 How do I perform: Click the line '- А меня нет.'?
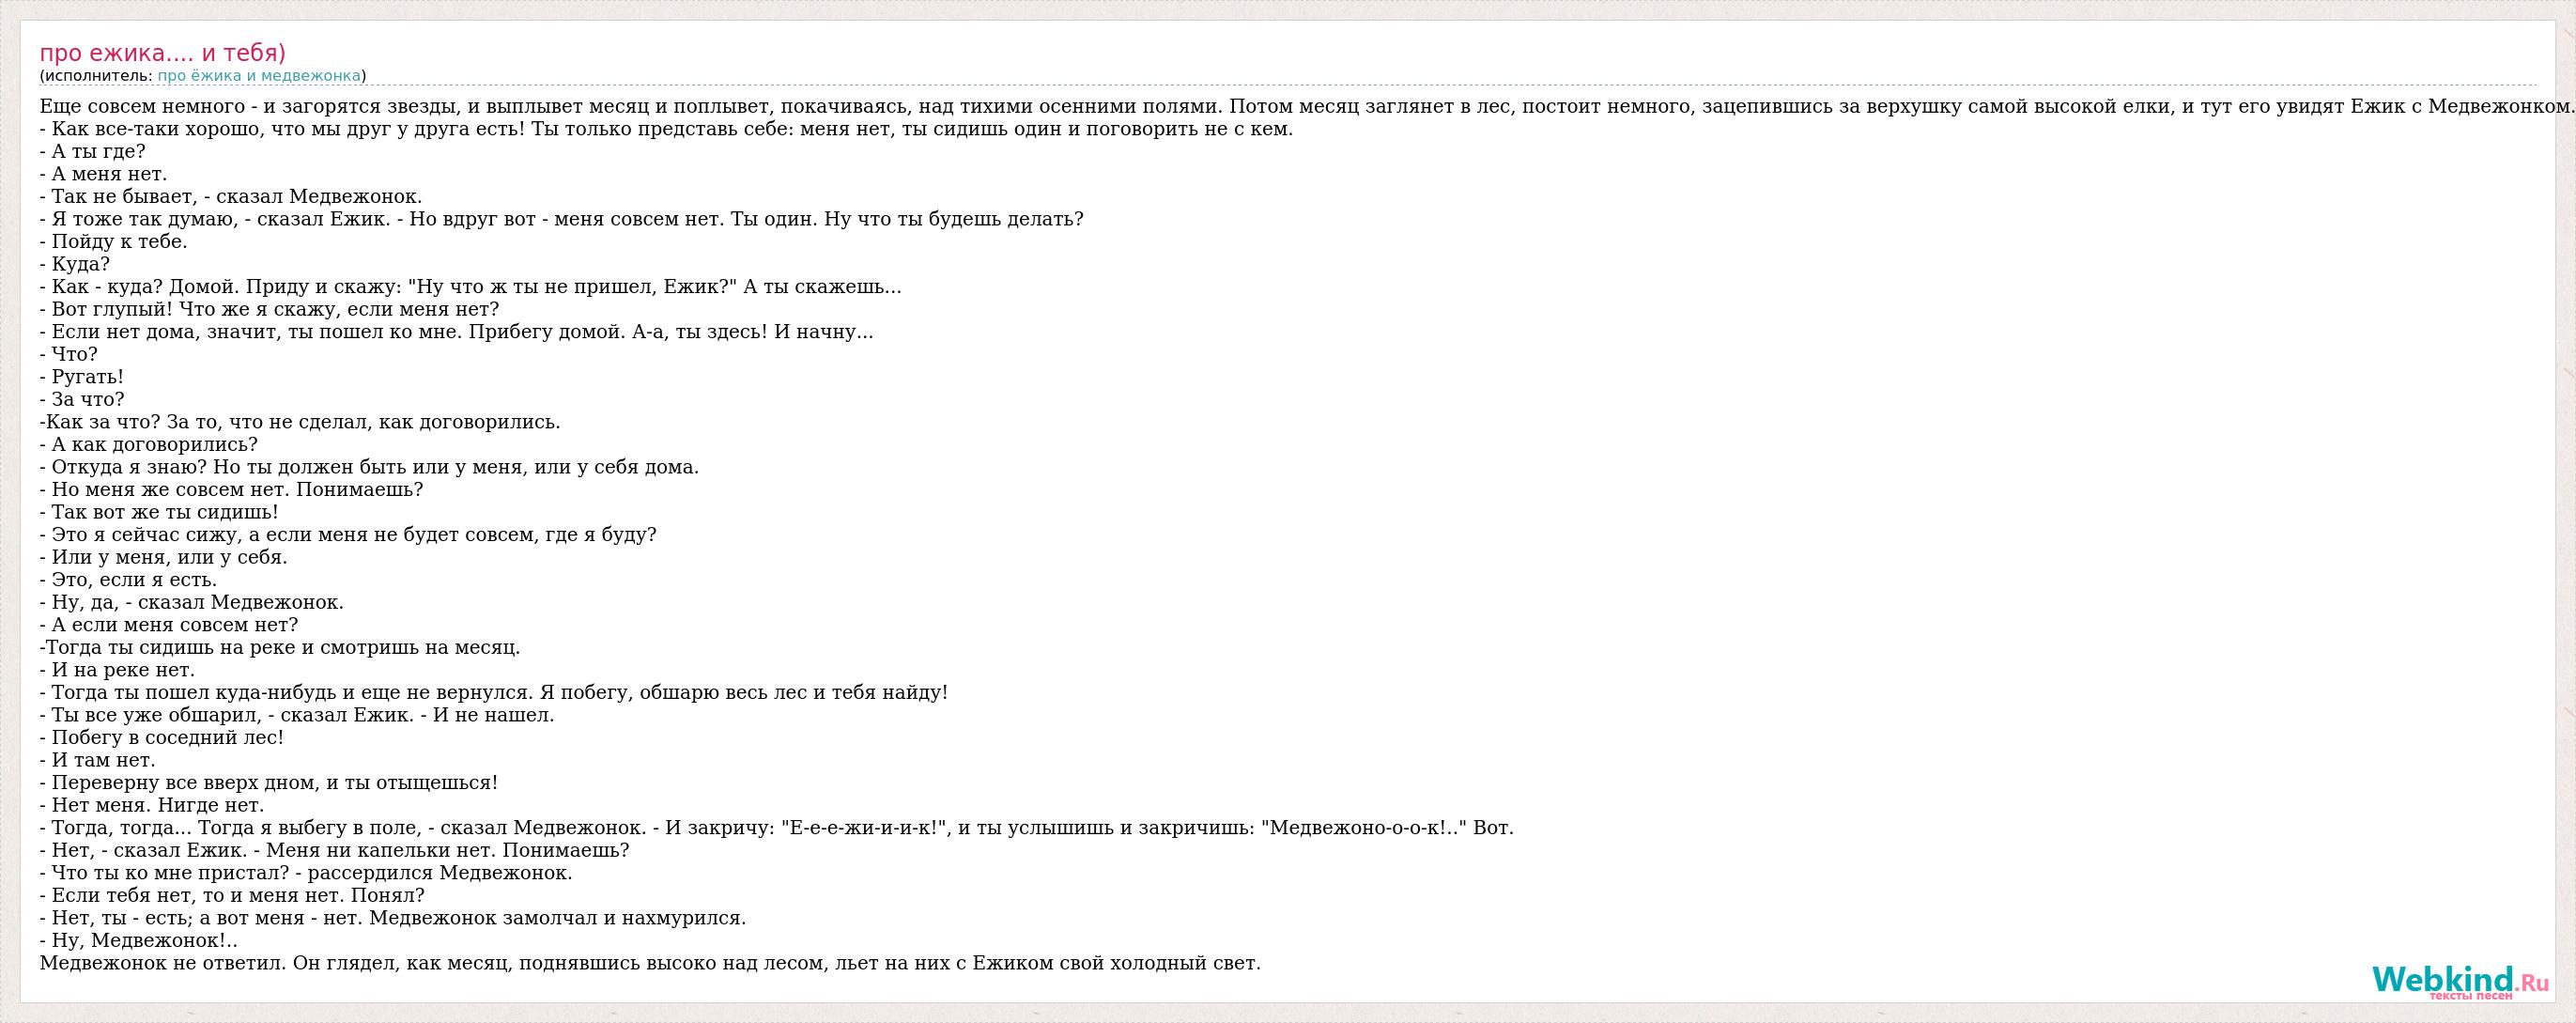pos(104,174)
